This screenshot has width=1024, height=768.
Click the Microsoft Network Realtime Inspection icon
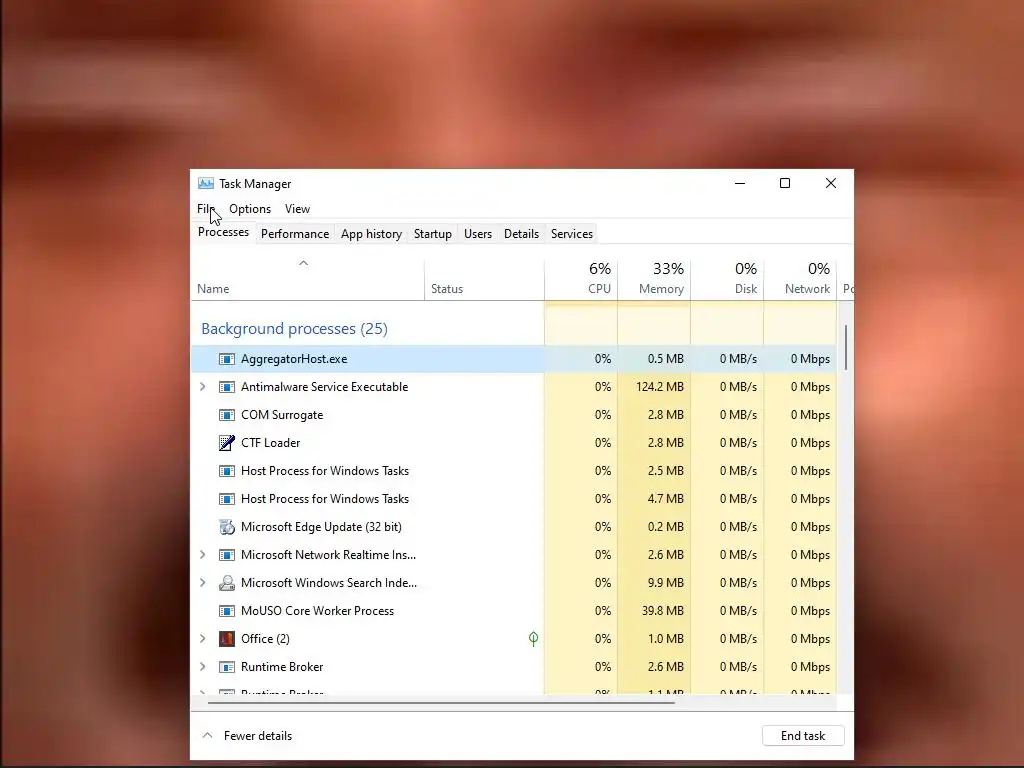(x=227, y=555)
